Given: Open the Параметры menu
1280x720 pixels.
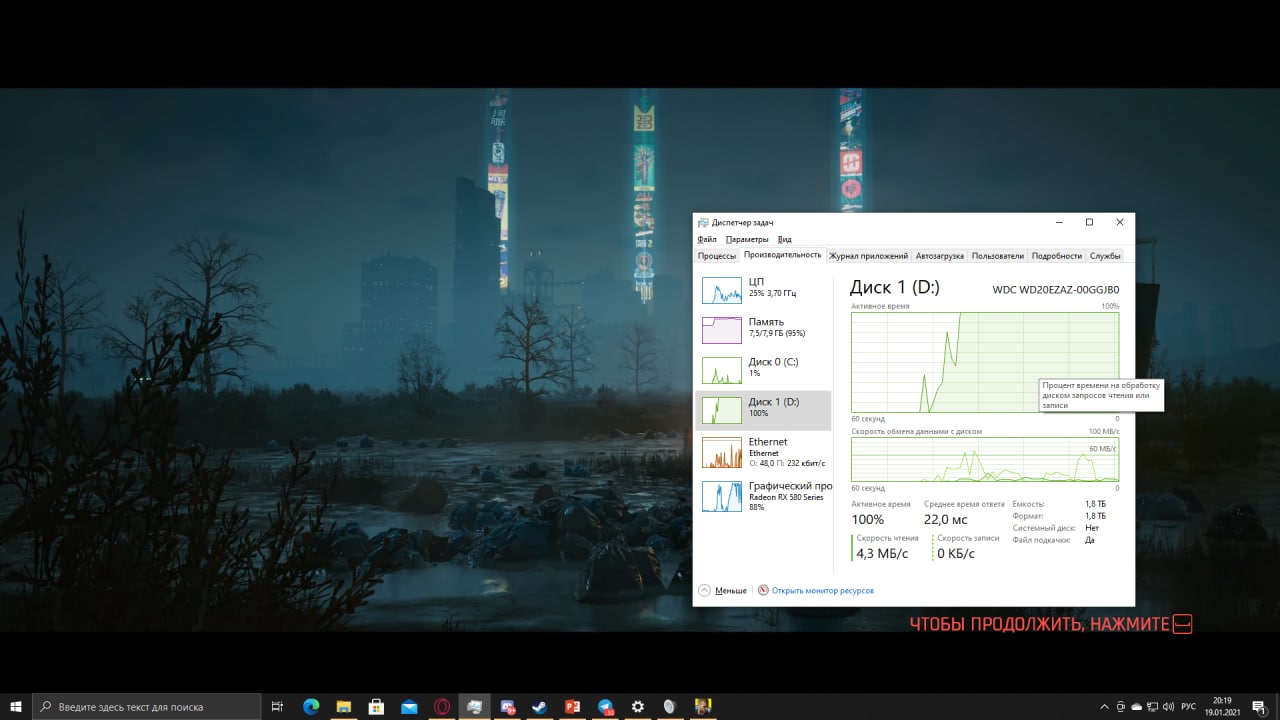Looking at the screenshot, I should 747,239.
